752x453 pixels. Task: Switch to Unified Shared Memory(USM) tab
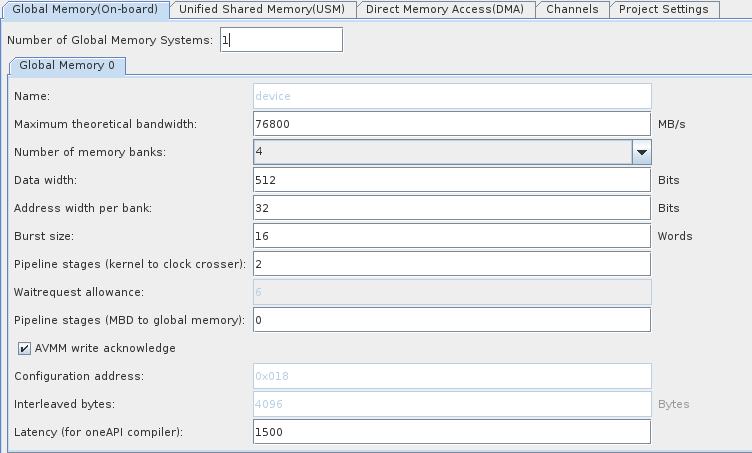click(x=260, y=9)
